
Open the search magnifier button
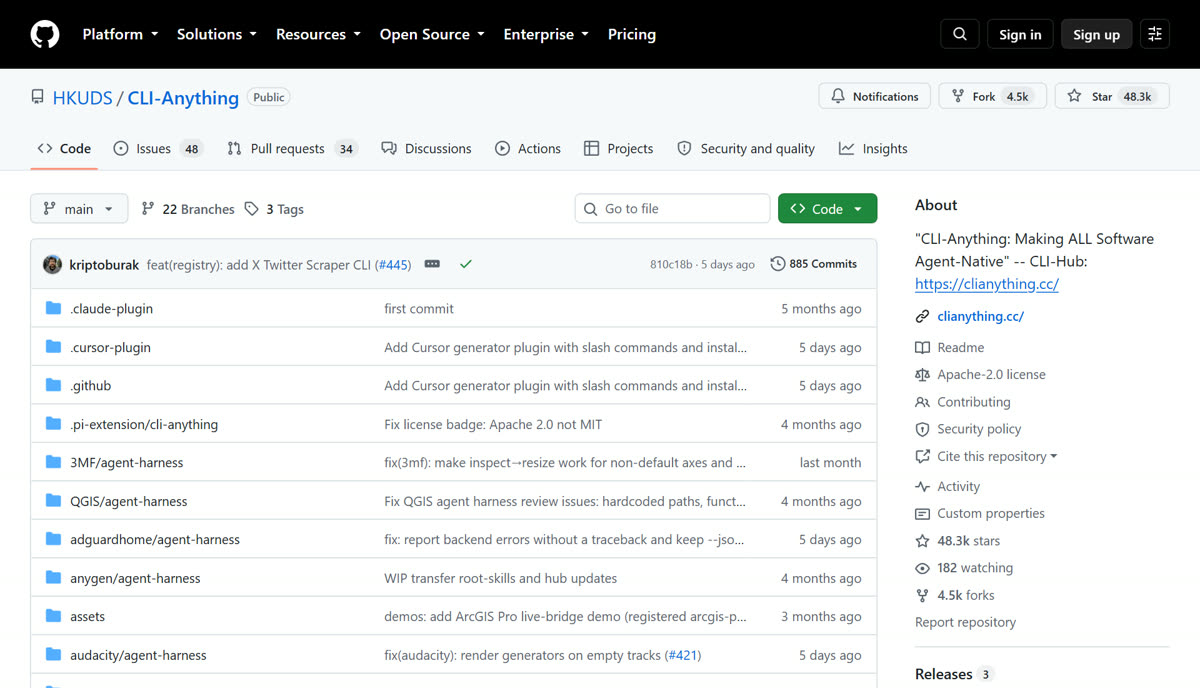point(959,34)
